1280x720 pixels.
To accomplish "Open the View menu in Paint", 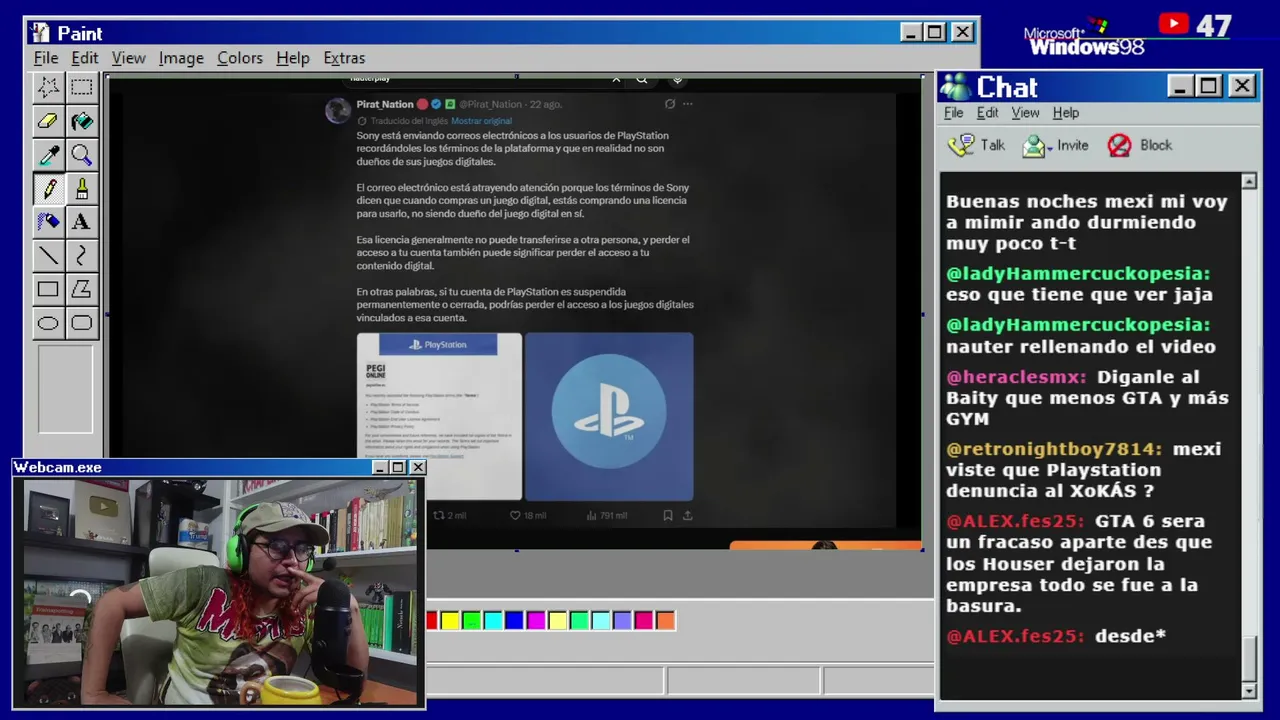I will [129, 58].
